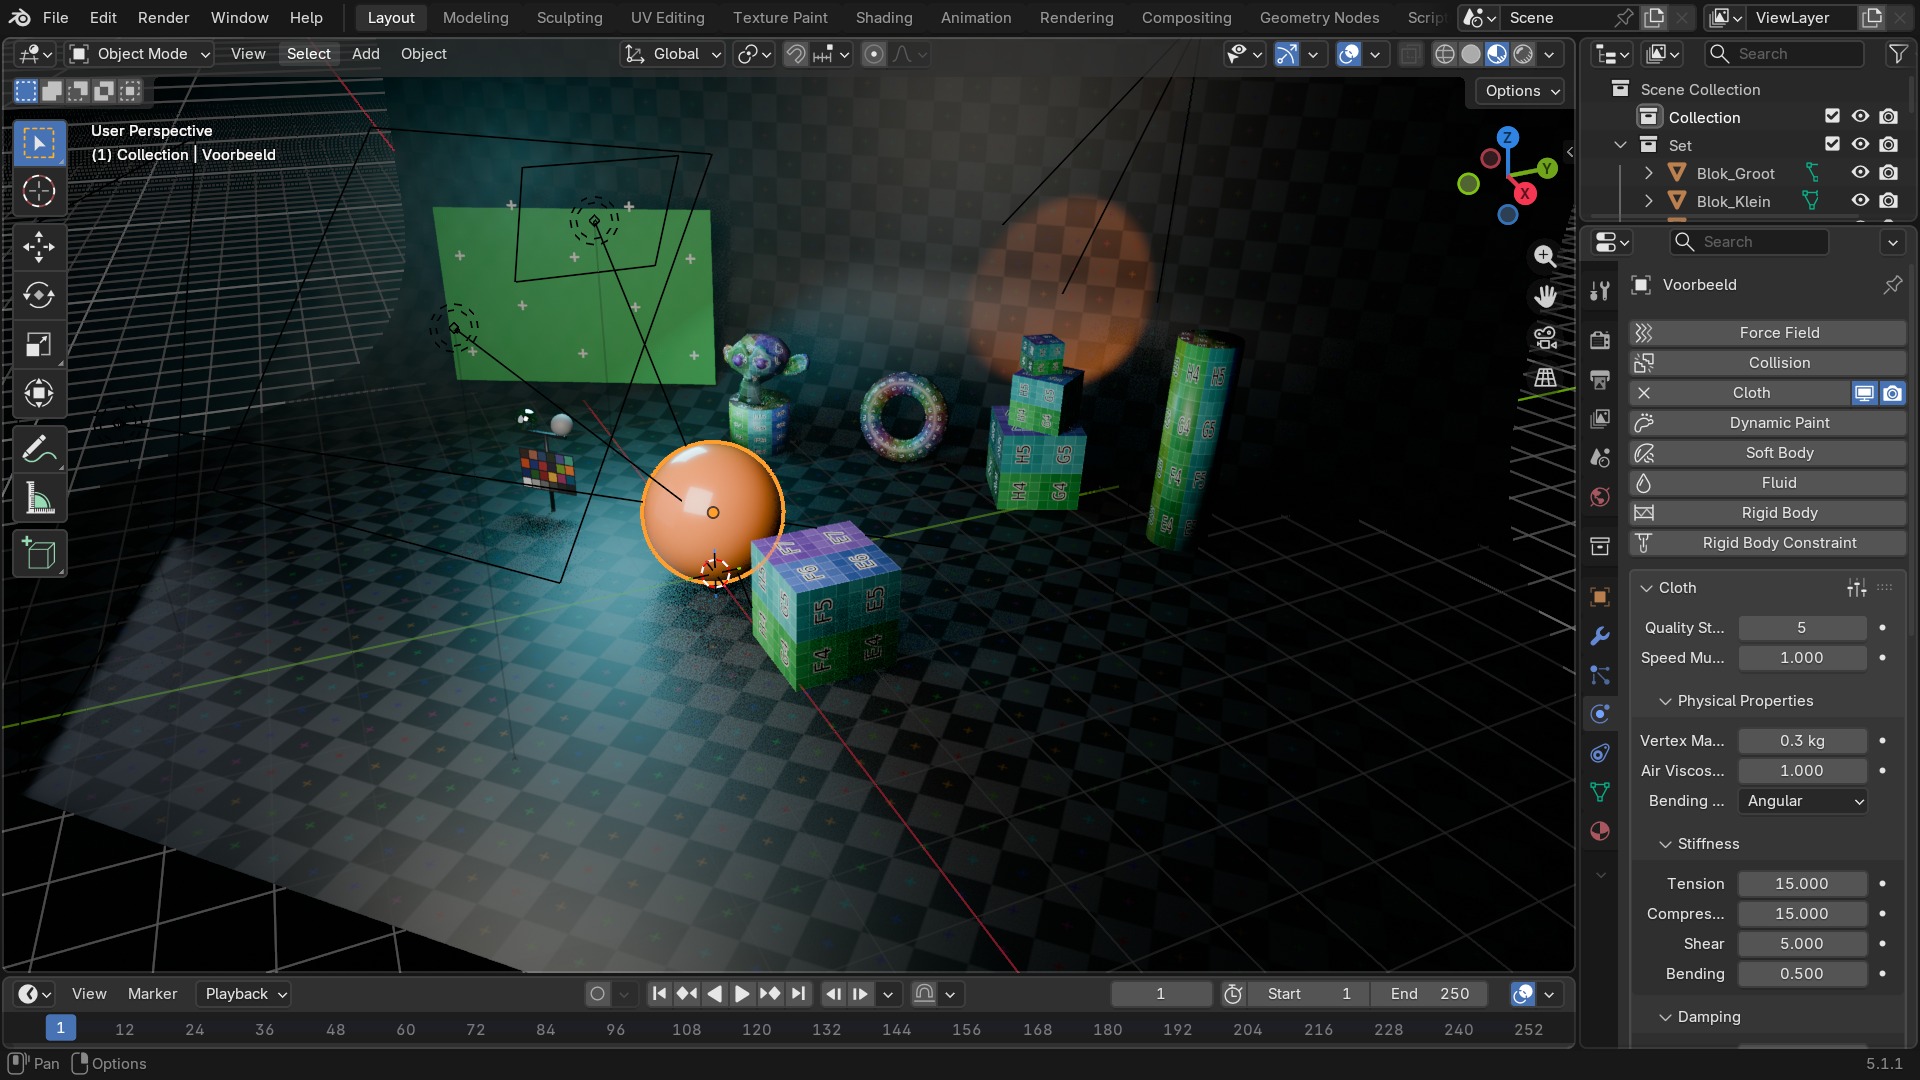Open the Global orientation dropdown

click(x=672, y=54)
